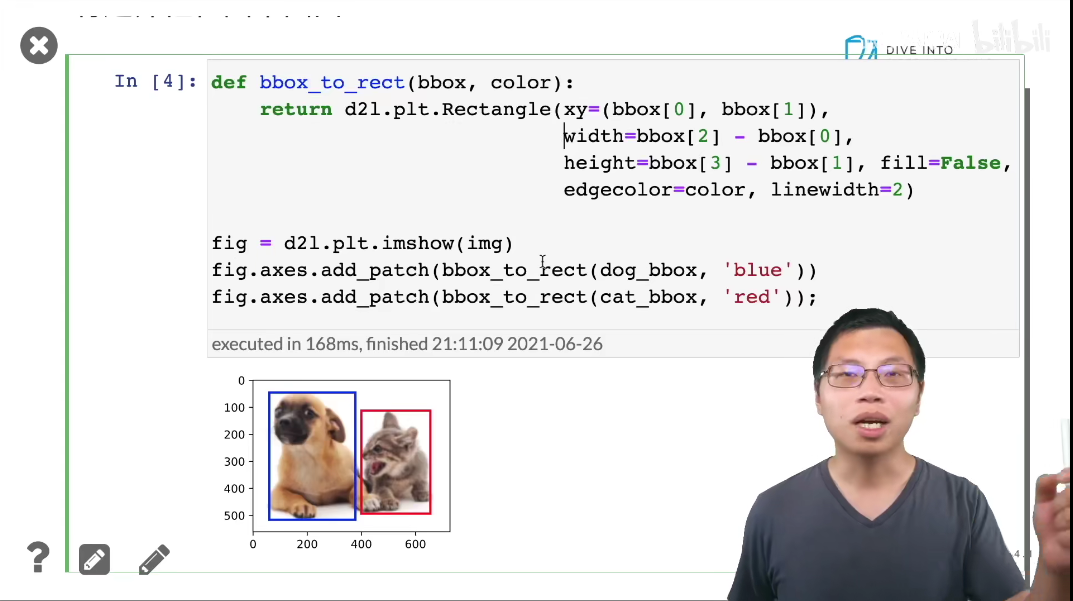Click the blue bounding box around the dog

(x=312, y=456)
